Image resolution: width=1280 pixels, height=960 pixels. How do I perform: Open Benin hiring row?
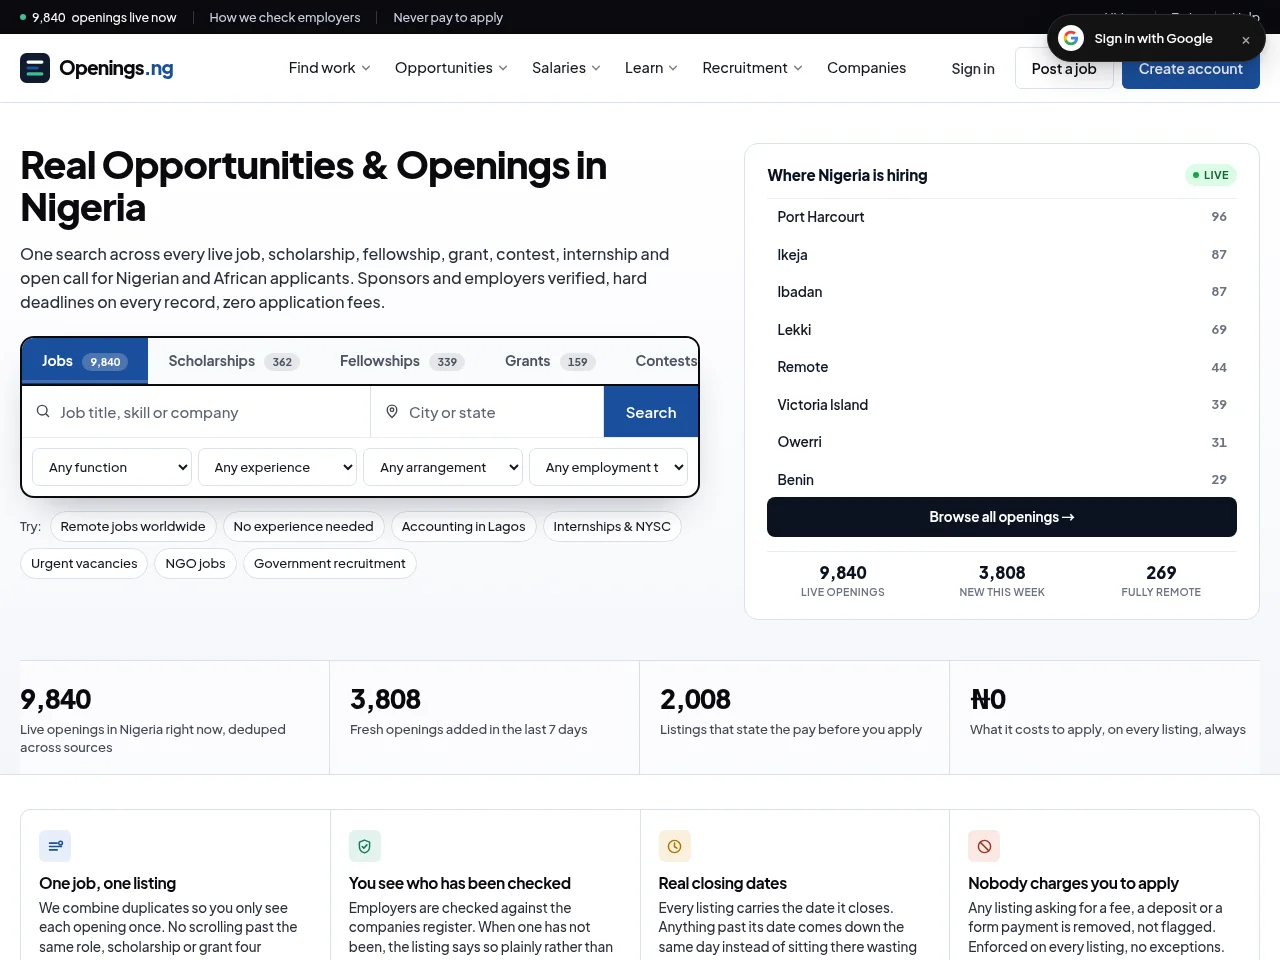pyautogui.click(x=1002, y=480)
